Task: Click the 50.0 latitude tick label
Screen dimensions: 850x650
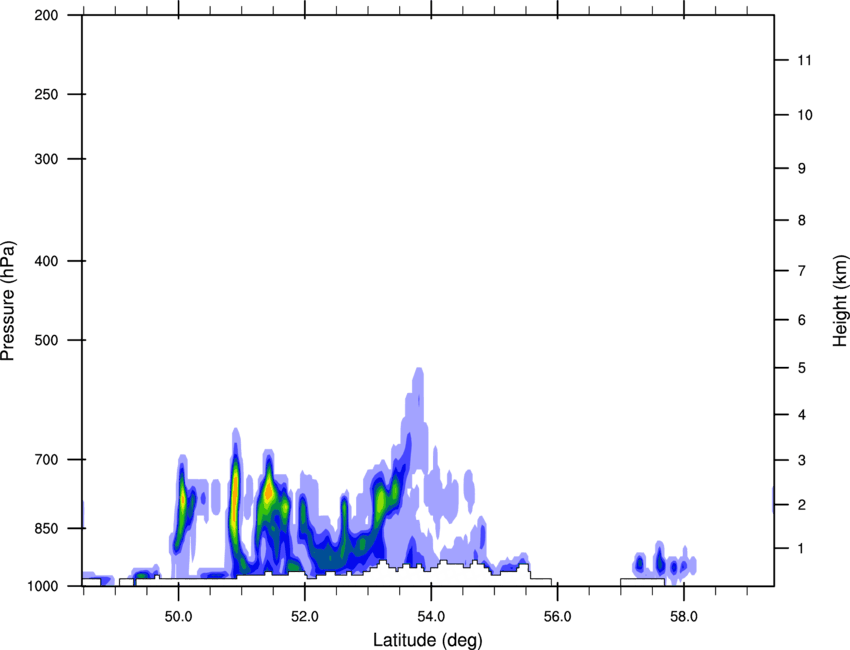Action: coord(178,616)
